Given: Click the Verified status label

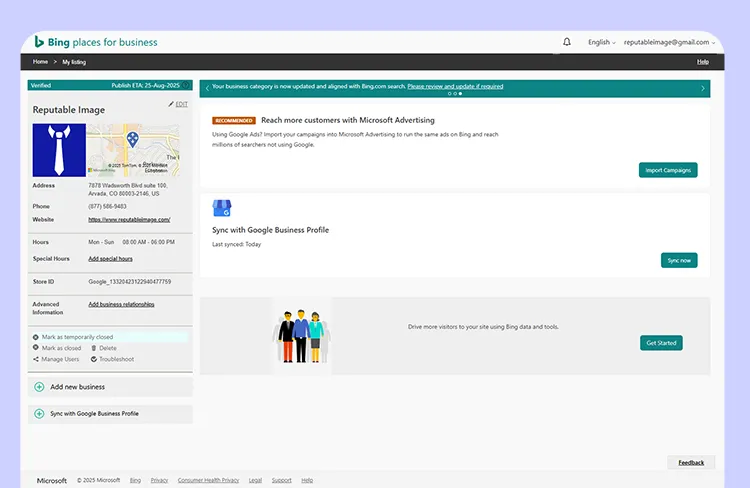Looking at the screenshot, I should coord(41,85).
